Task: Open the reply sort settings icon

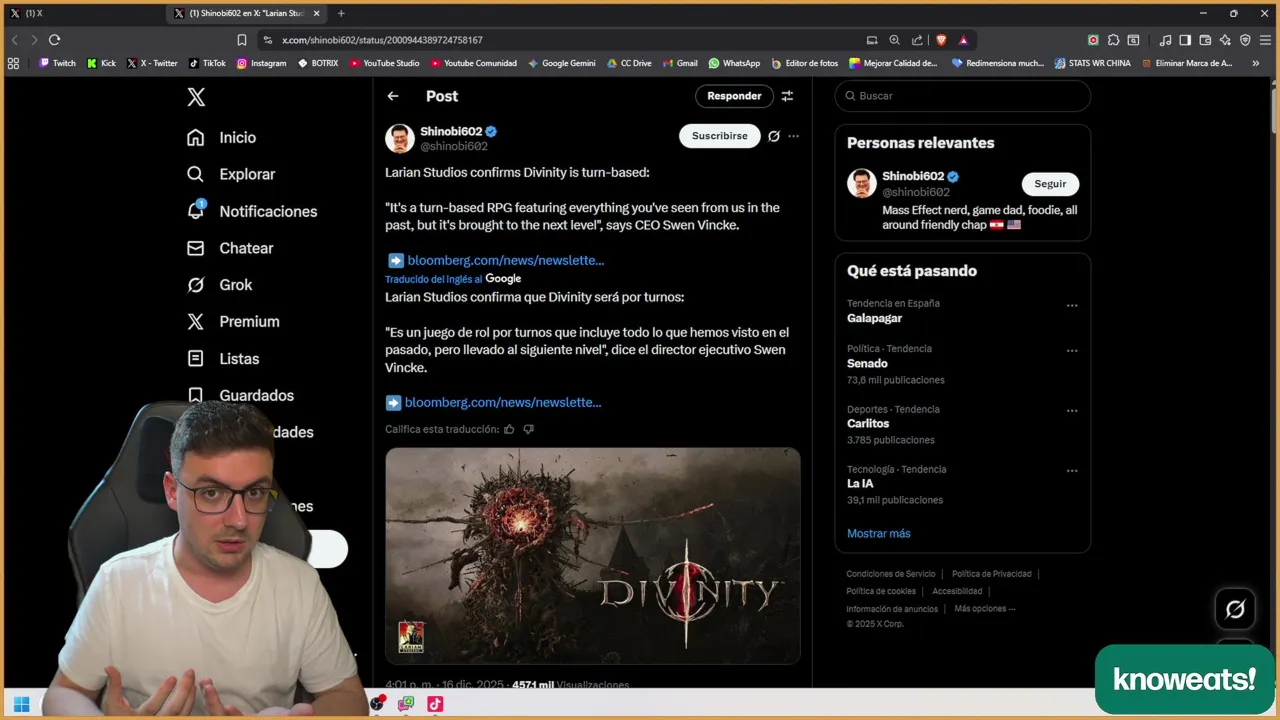Action: [x=787, y=96]
